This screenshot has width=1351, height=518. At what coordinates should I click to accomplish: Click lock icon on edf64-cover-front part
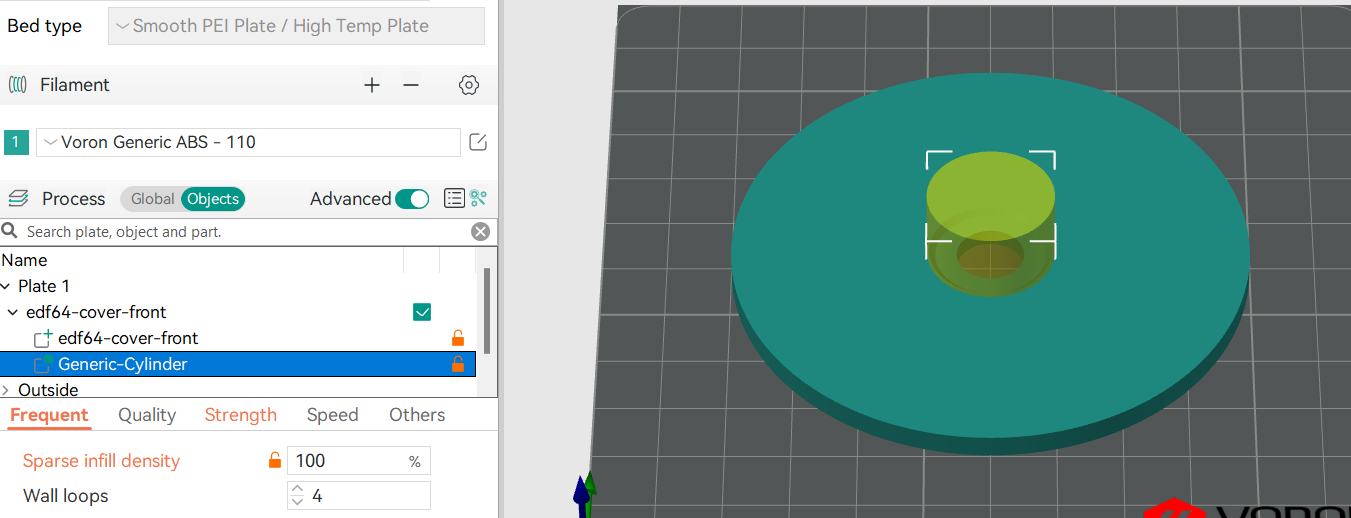click(x=458, y=338)
